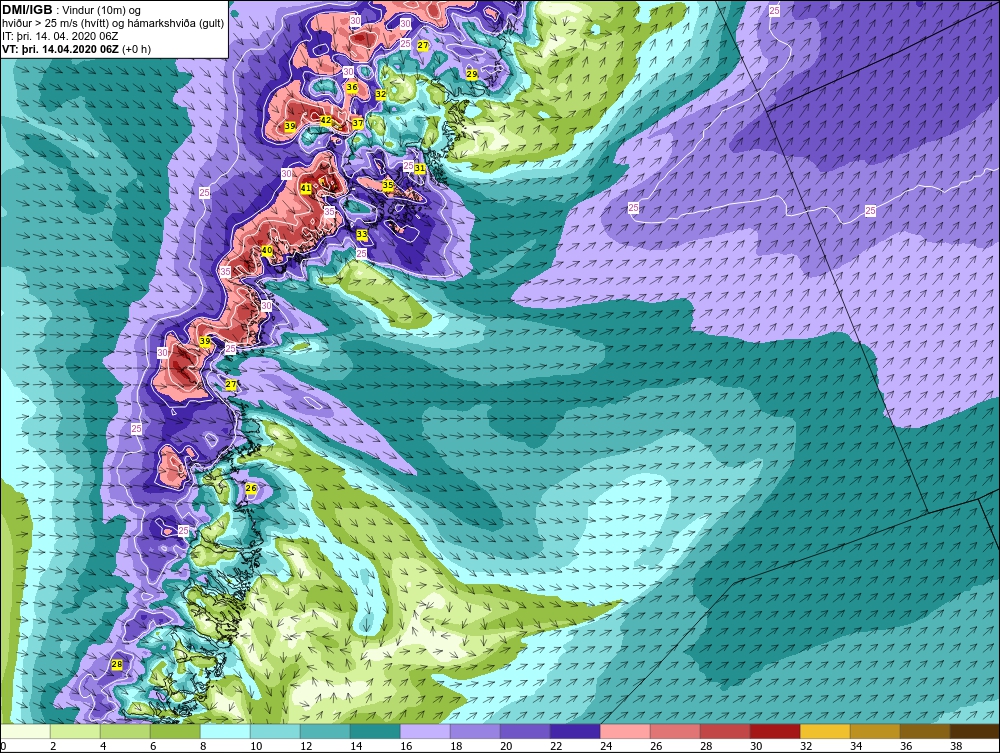The height and width of the screenshot is (753, 1000).
Task: Select the yellow gust label 33
Action: (x=362, y=235)
